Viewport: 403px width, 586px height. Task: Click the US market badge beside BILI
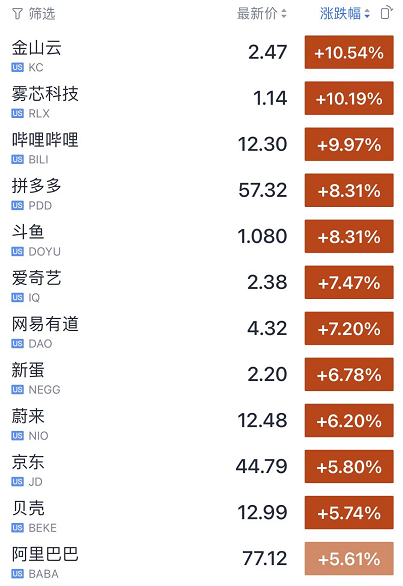tap(17, 160)
